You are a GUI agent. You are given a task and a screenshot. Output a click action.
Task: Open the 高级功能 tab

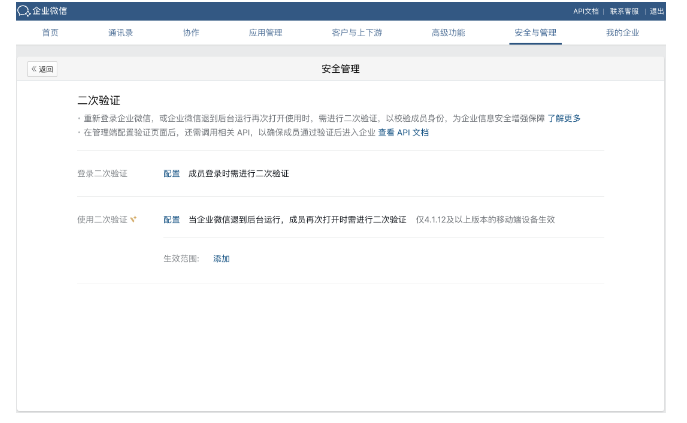coord(447,33)
